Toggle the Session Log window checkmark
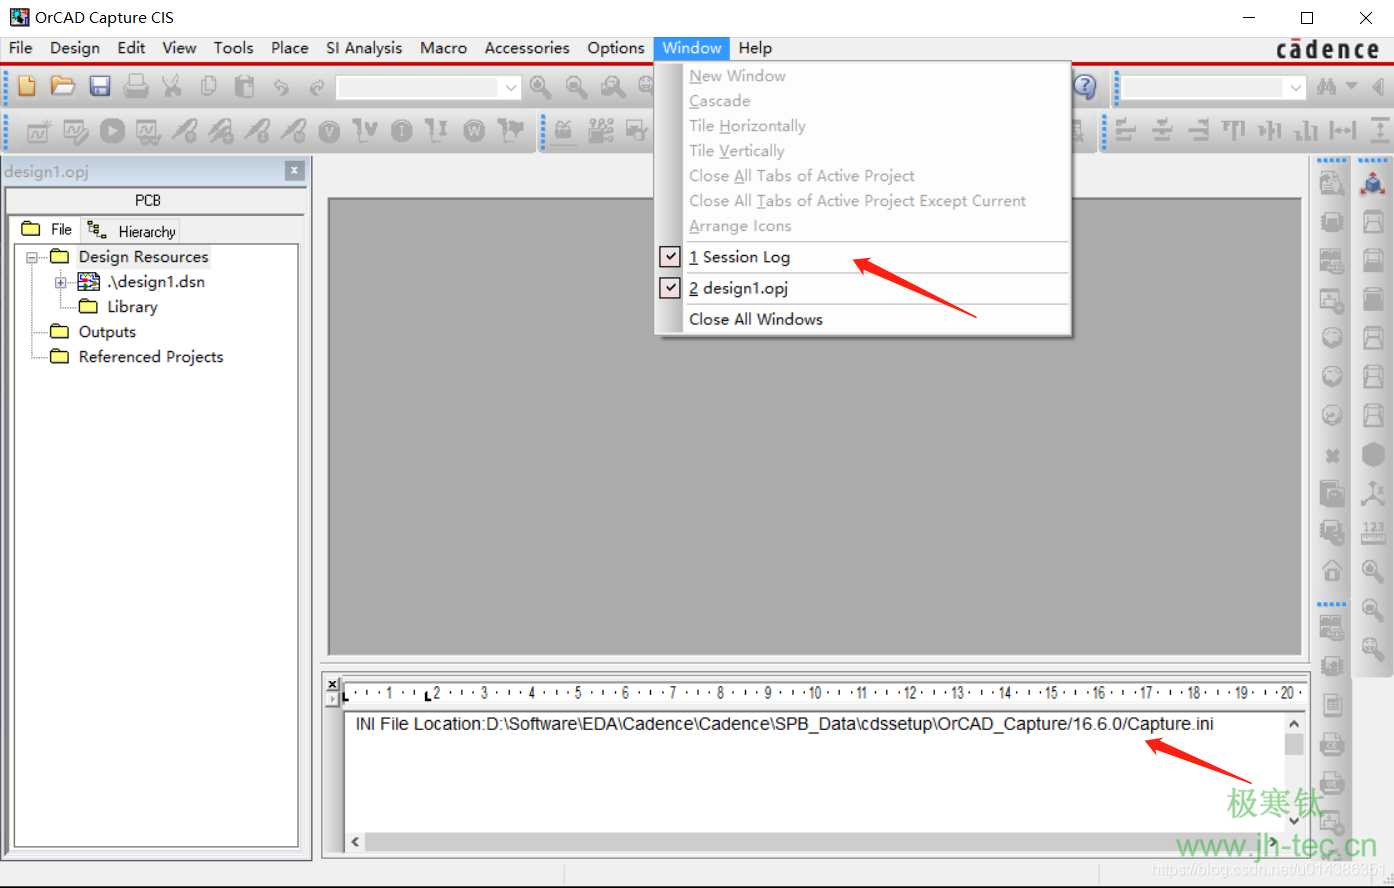This screenshot has height=888, width=1394. [x=670, y=257]
